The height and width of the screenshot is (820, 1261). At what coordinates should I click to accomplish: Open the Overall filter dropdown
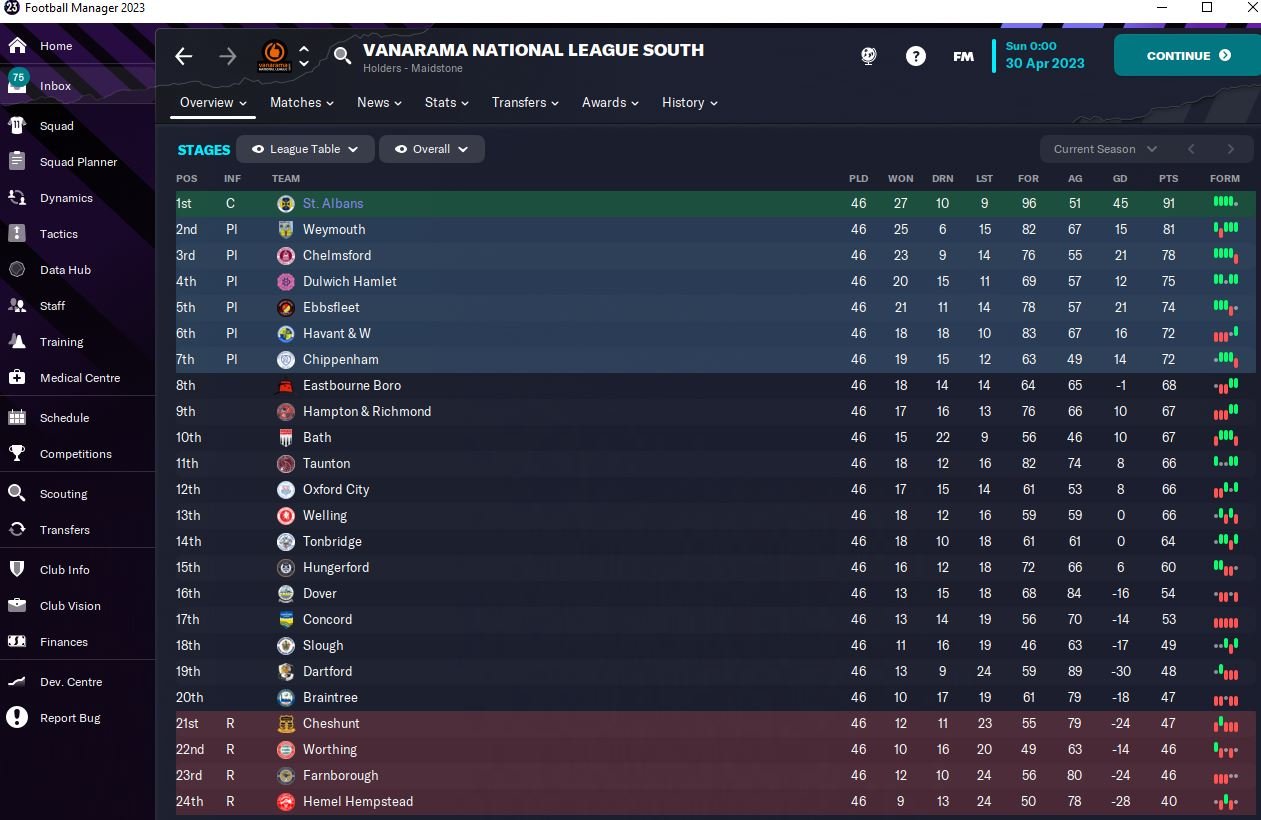pos(431,149)
